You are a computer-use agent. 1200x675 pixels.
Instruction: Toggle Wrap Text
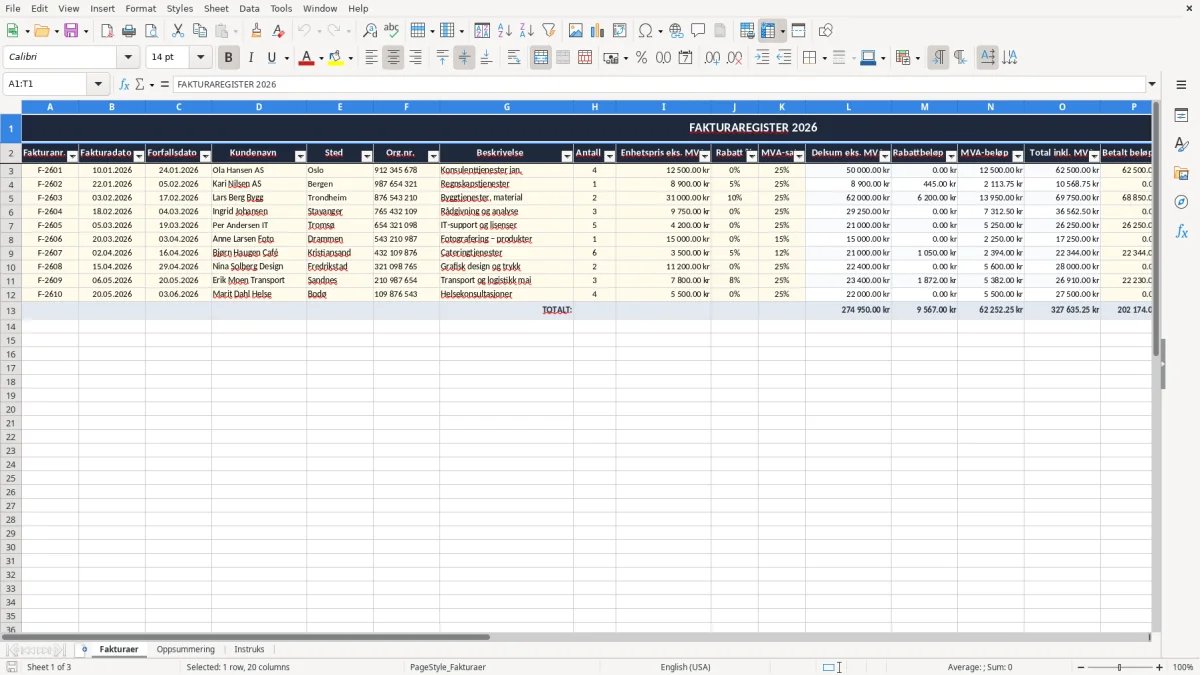(514, 58)
